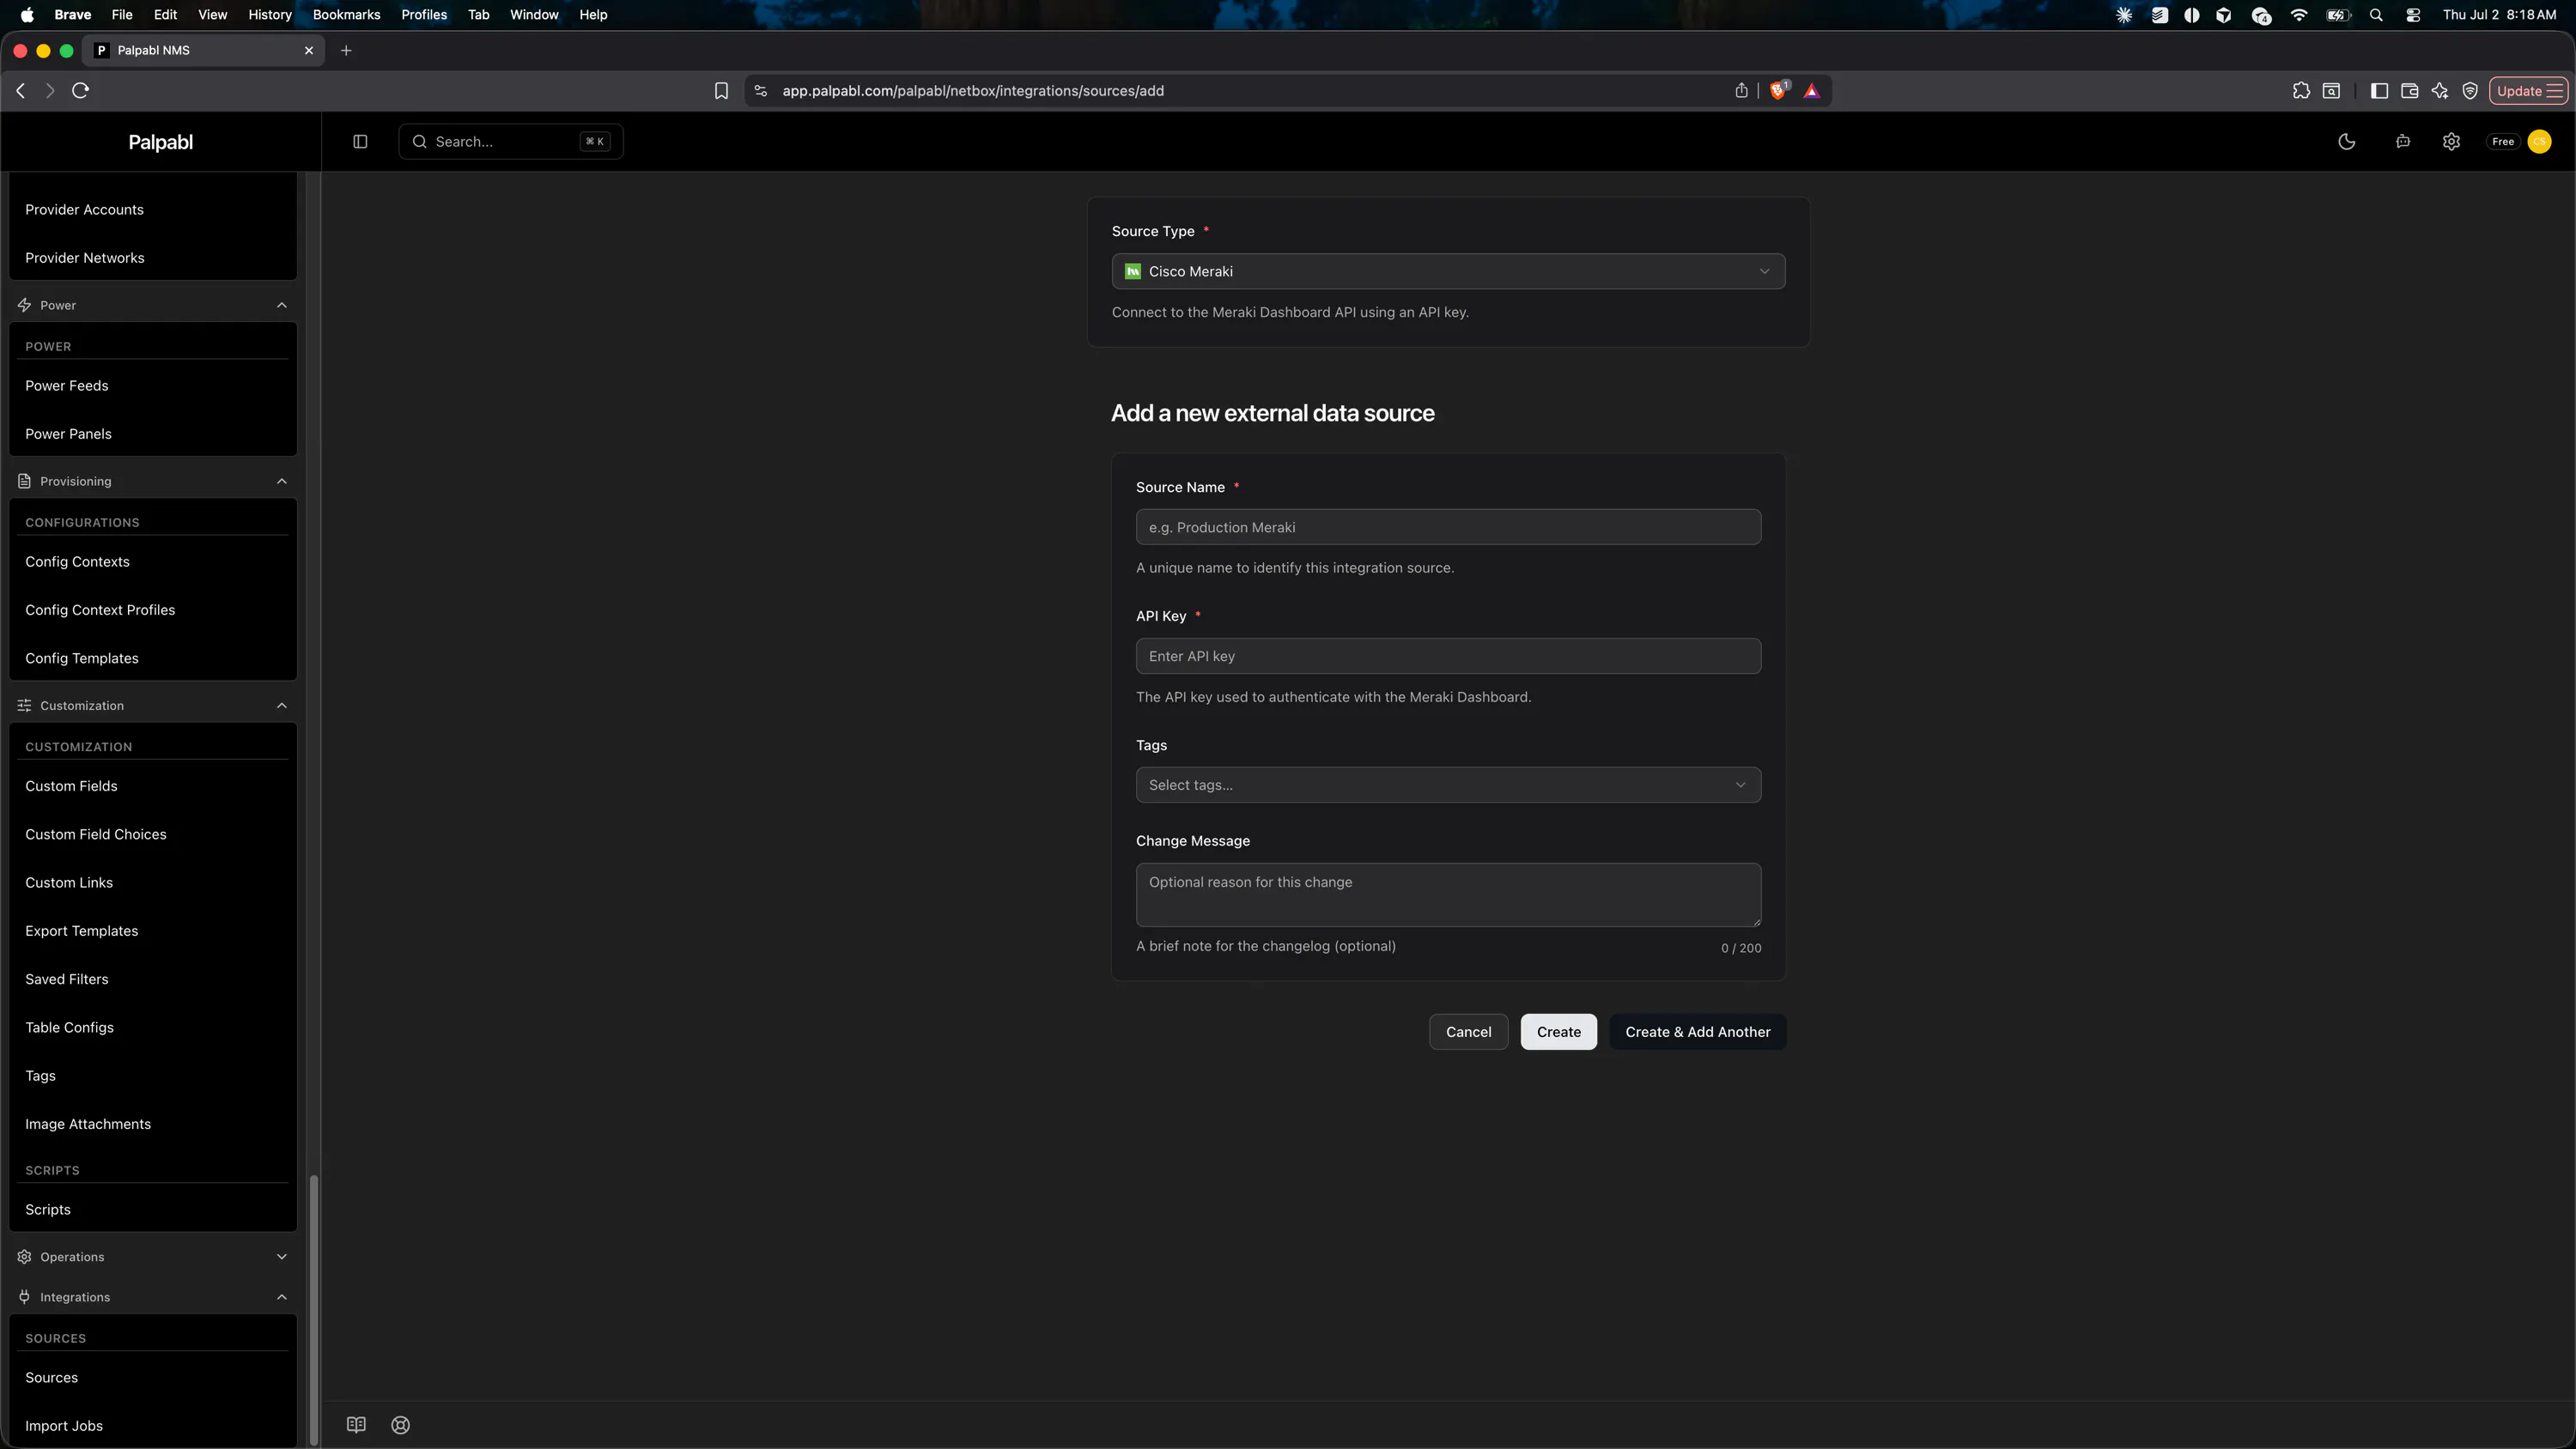This screenshot has height=1449, width=2576.
Task: Click the Integrations plug icon
Action: point(24,1297)
